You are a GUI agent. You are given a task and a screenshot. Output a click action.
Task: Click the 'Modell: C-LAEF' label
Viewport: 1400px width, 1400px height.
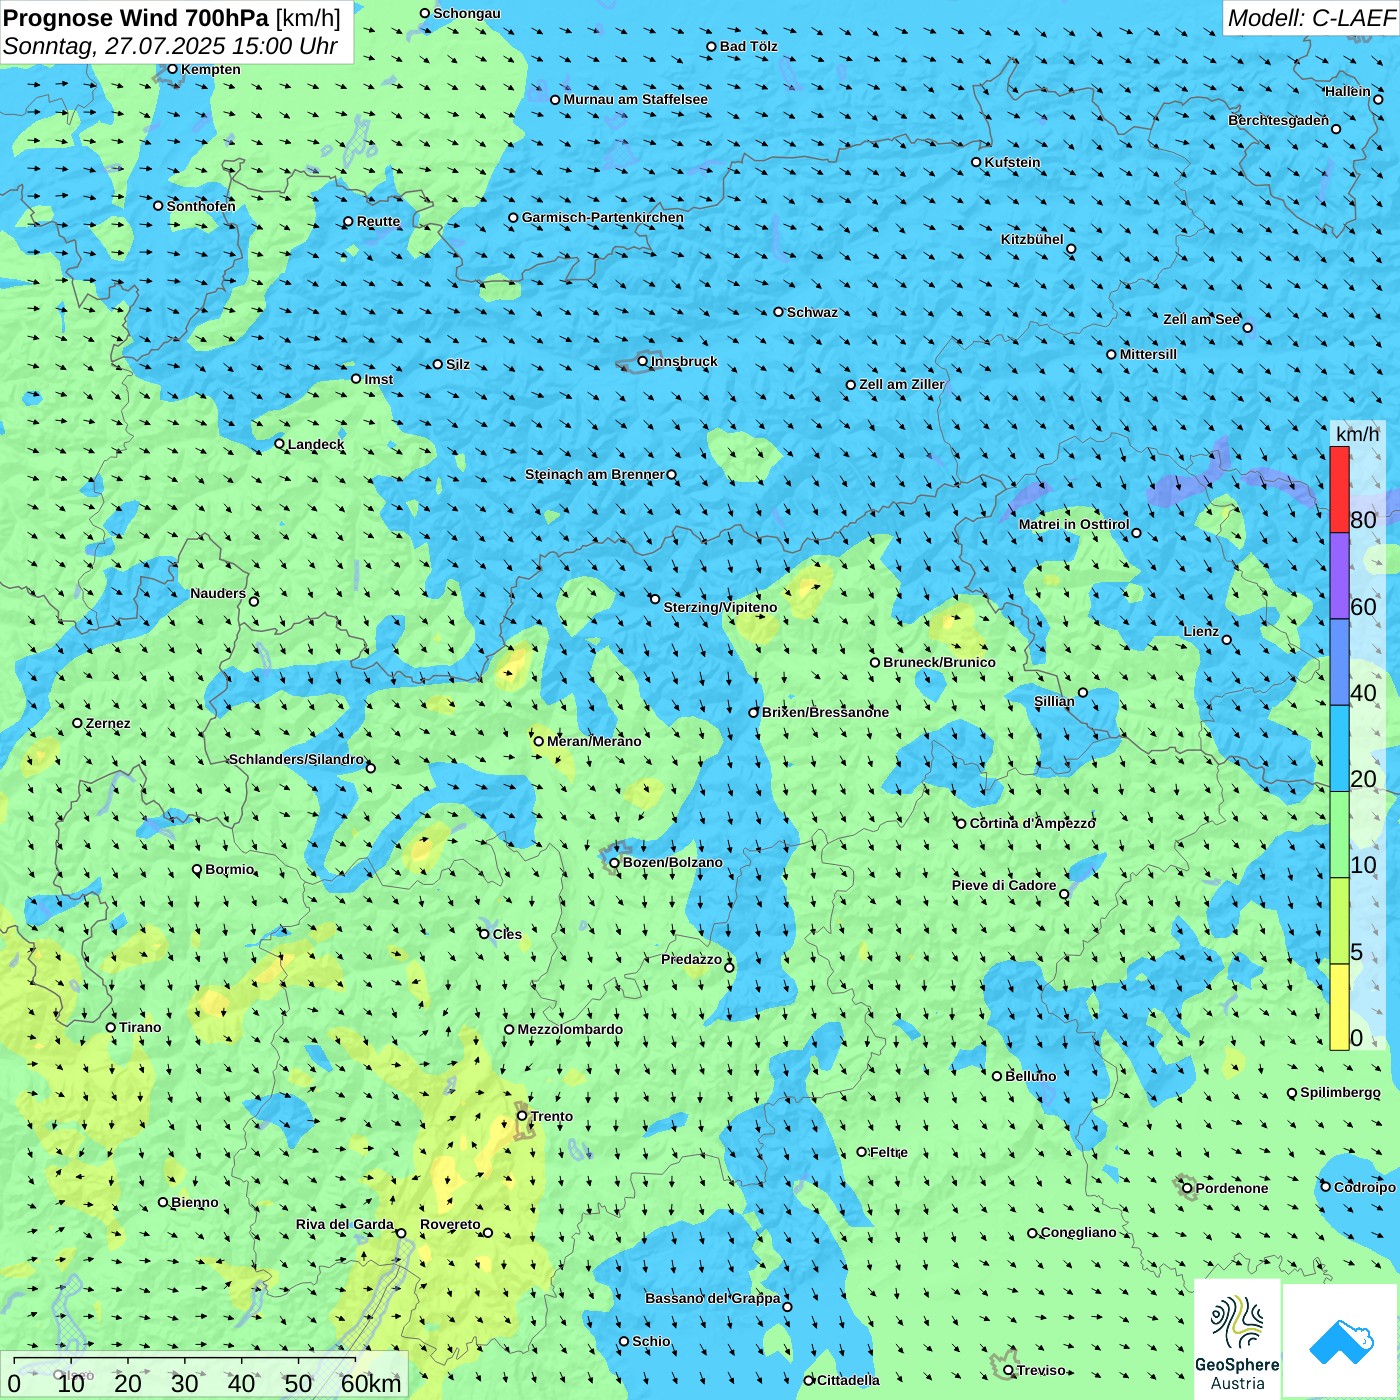1311,18
